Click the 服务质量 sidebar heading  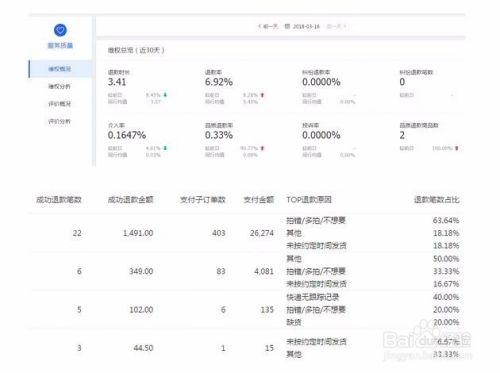[60, 45]
